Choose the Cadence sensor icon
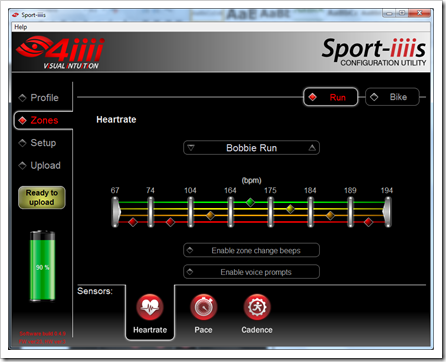This screenshot has height=362, width=446. coord(257,307)
